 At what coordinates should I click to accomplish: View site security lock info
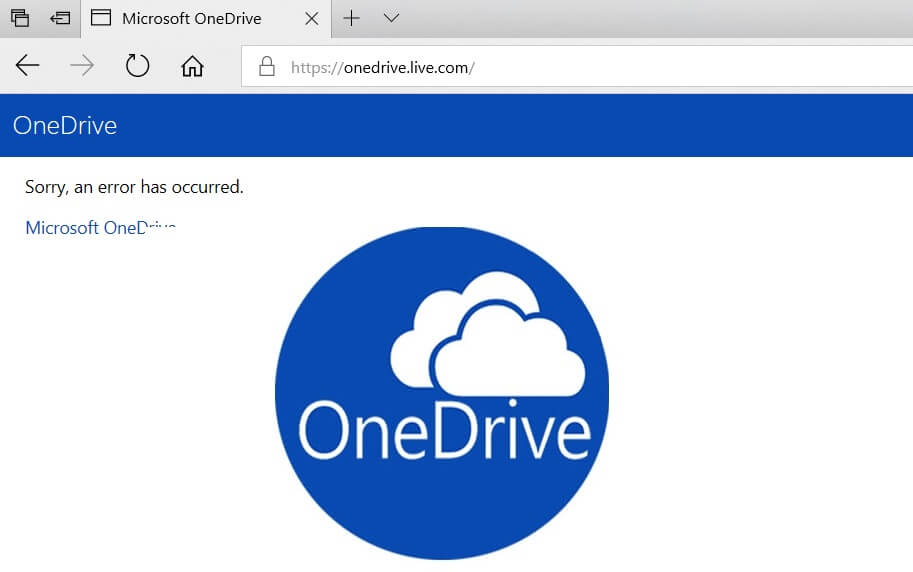267,66
